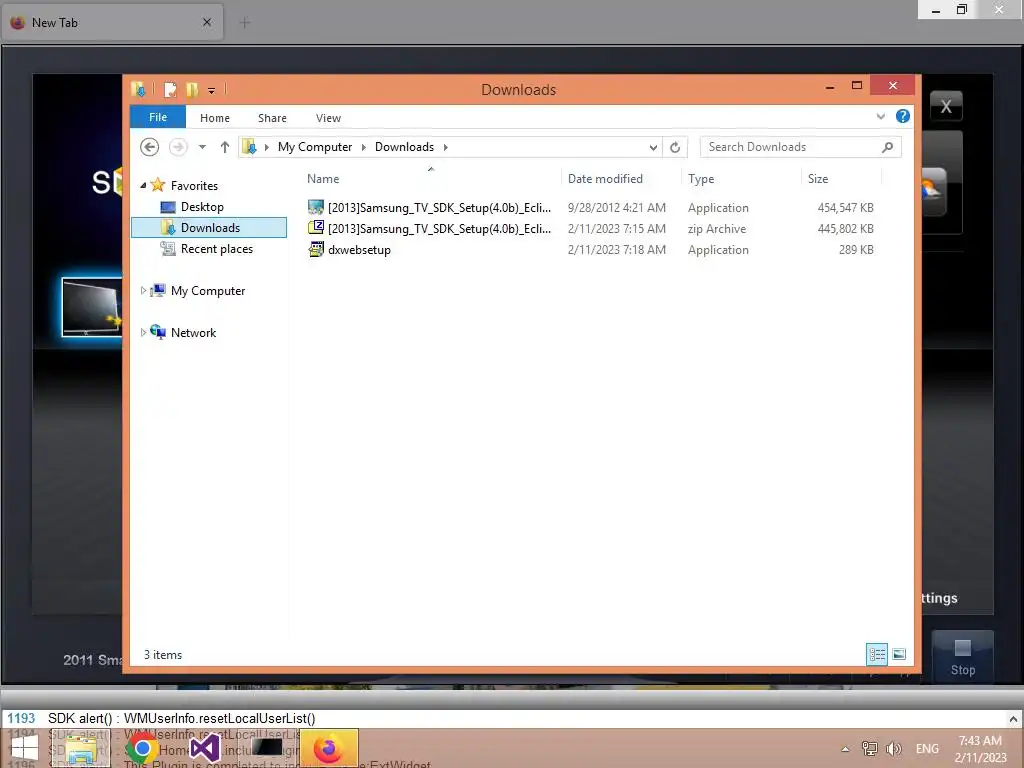Click the folder icon in the address bar
The width and height of the screenshot is (1024, 768).
[249, 147]
